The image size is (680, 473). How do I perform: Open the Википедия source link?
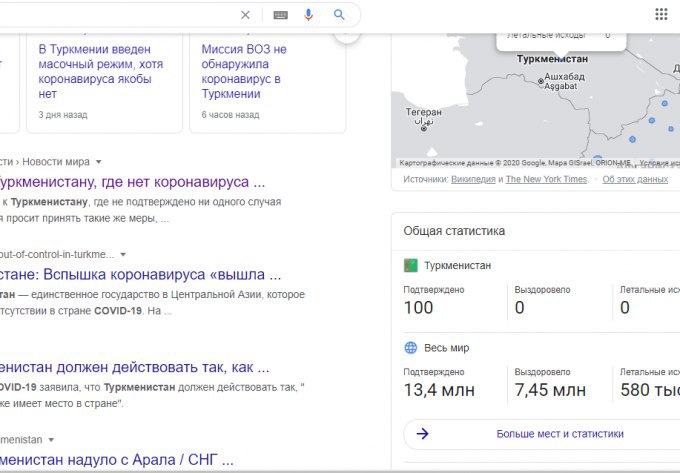pyautogui.click(x=473, y=179)
